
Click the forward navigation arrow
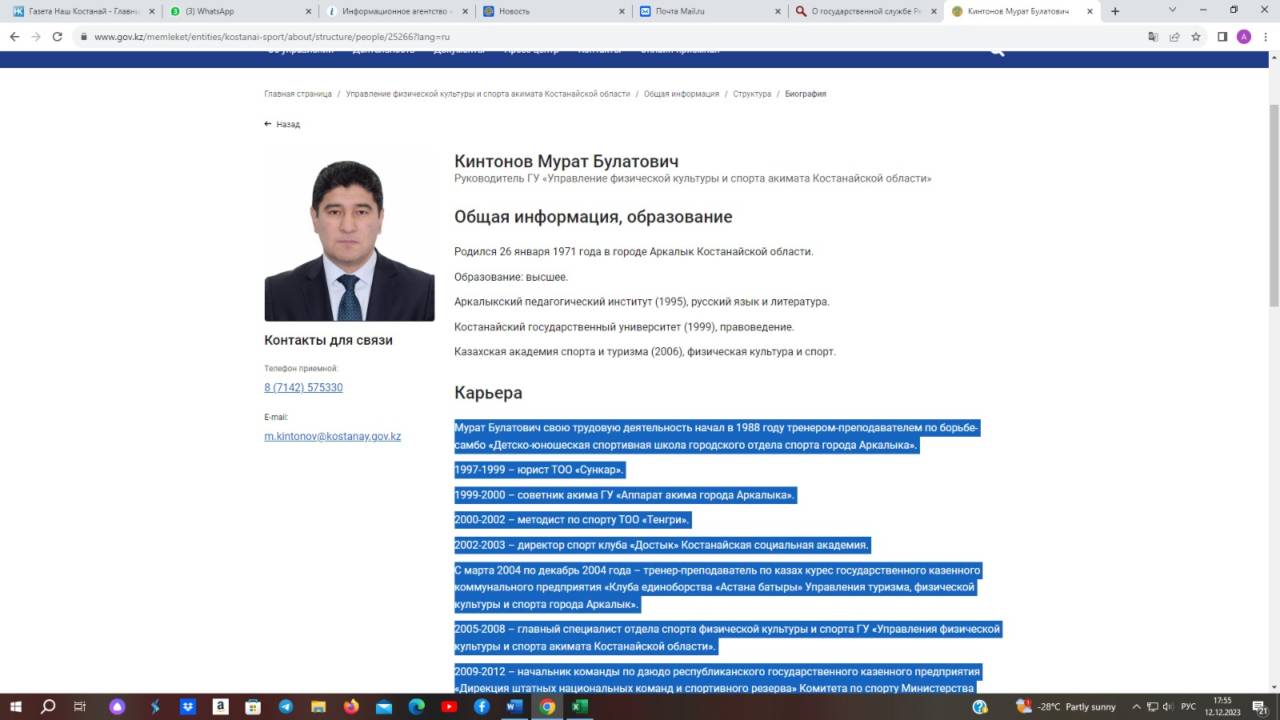point(36,37)
